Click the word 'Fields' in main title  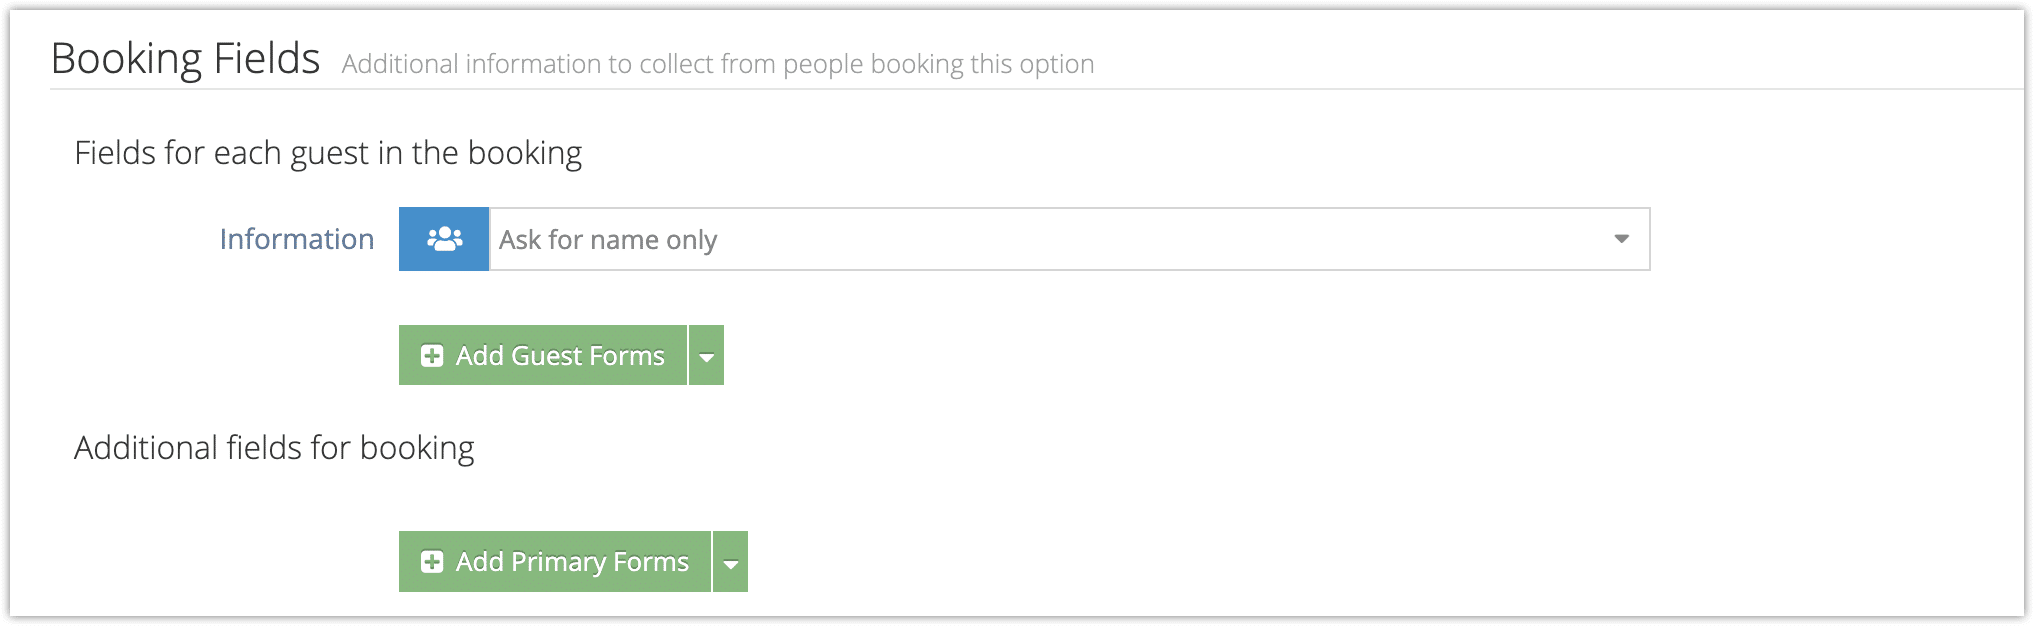pyautogui.click(x=267, y=58)
